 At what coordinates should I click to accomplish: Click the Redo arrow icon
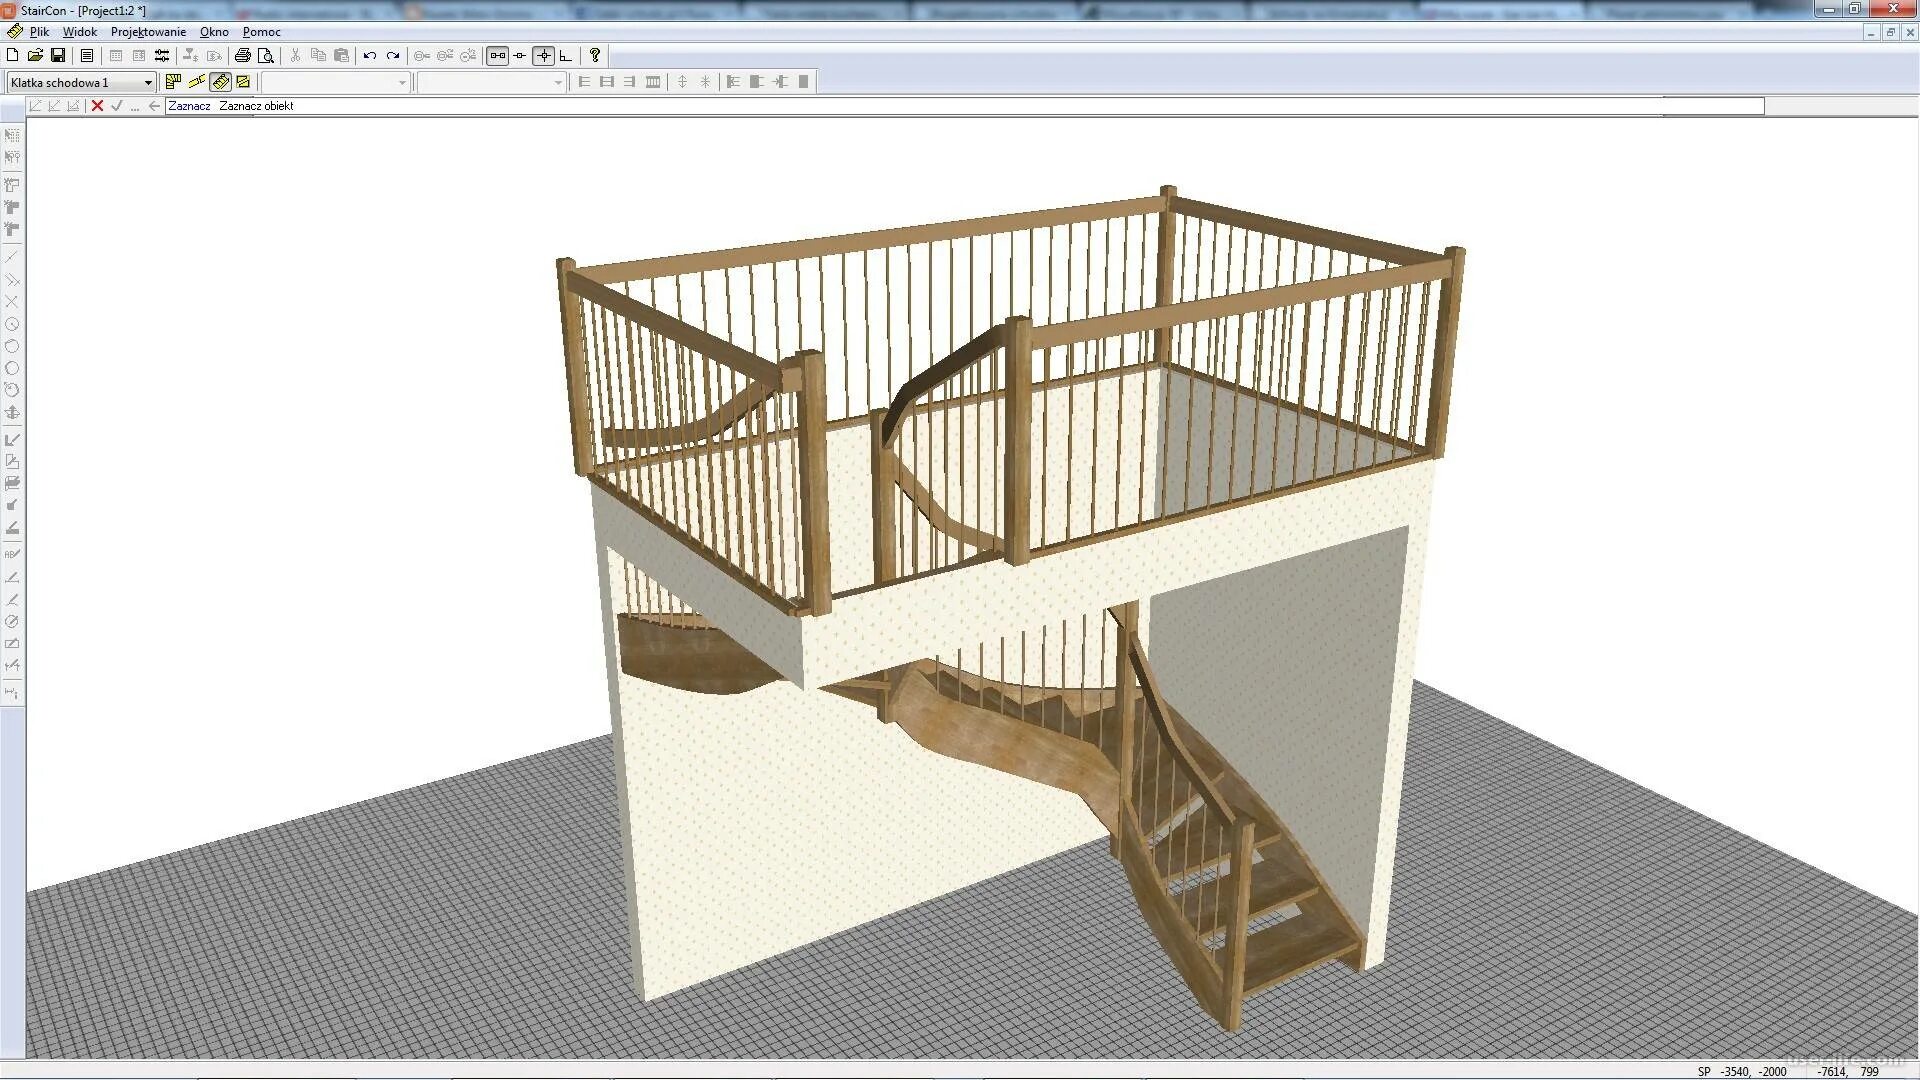(393, 56)
